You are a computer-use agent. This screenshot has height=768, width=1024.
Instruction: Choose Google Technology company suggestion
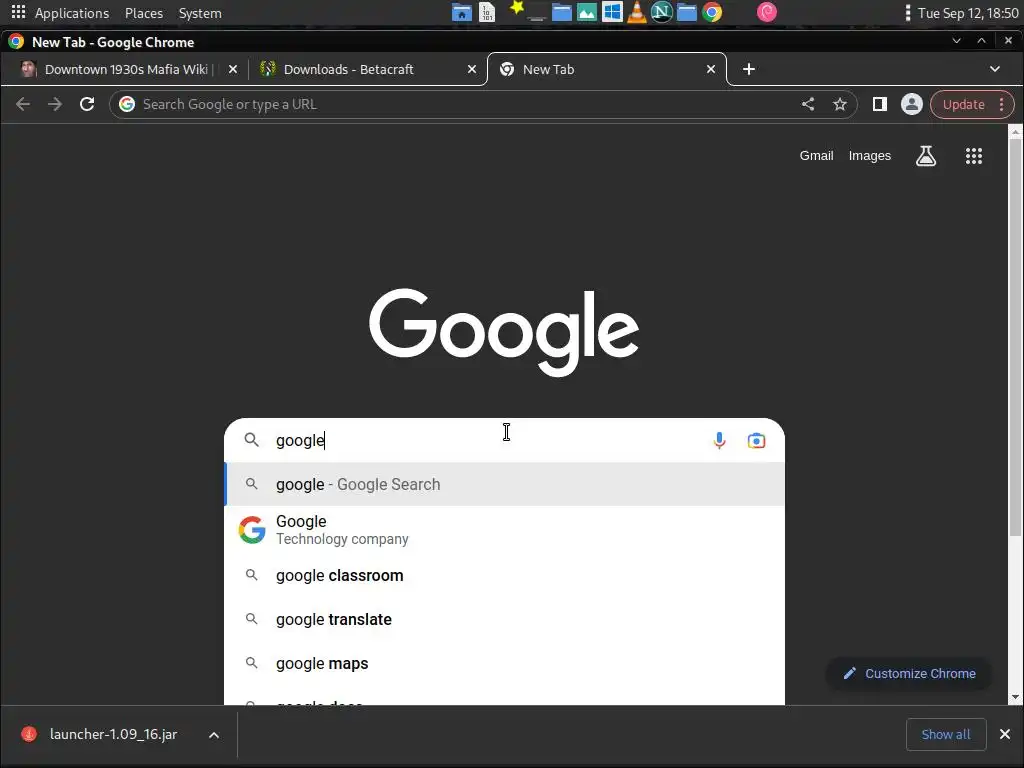[x=504, y=530]
